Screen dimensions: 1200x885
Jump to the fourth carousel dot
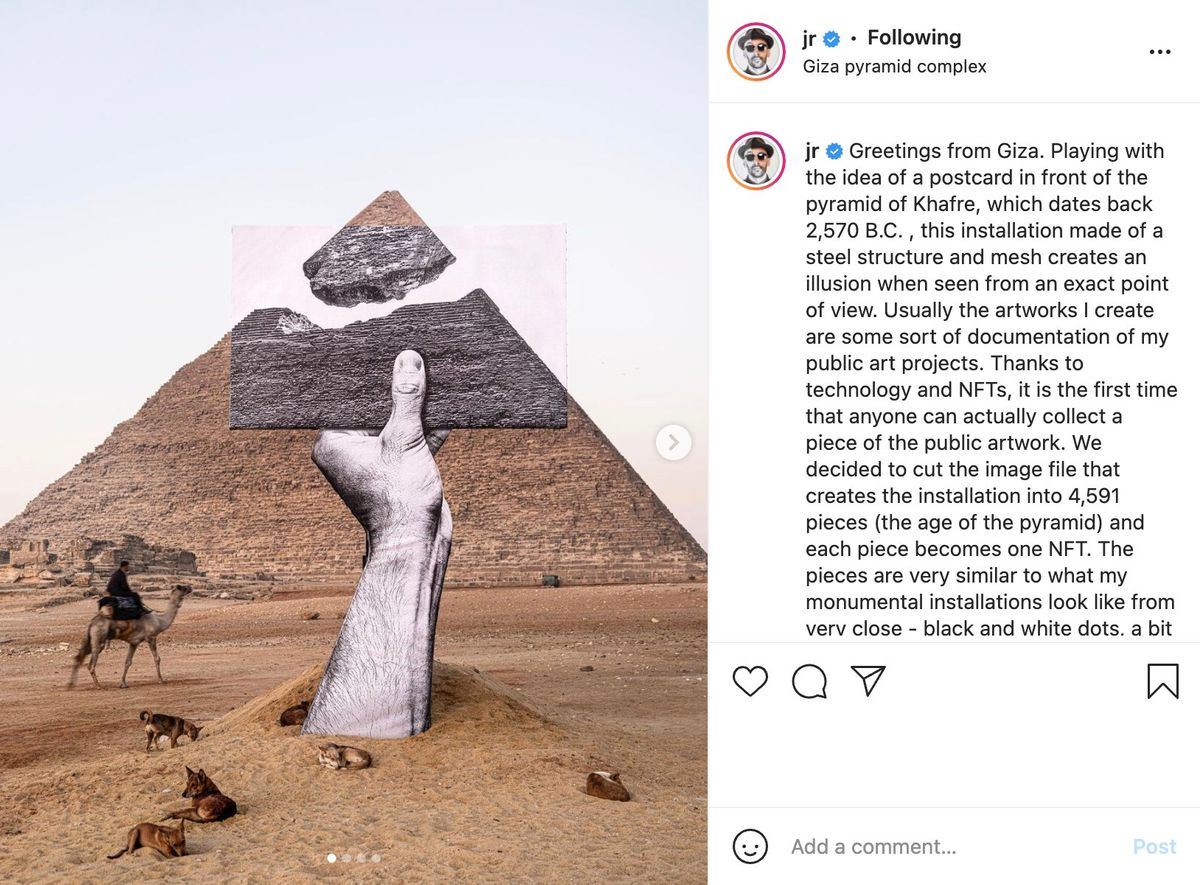(376, 858)
